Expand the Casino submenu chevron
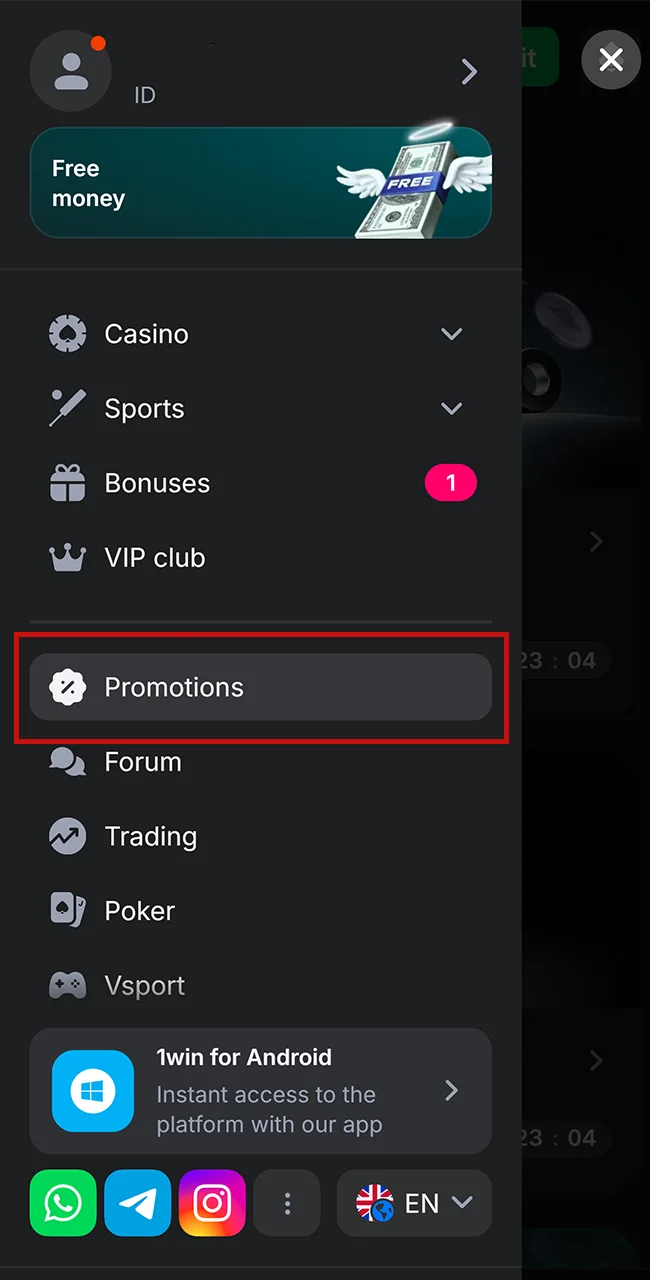Screen dimensions: 650x1280 451,333
